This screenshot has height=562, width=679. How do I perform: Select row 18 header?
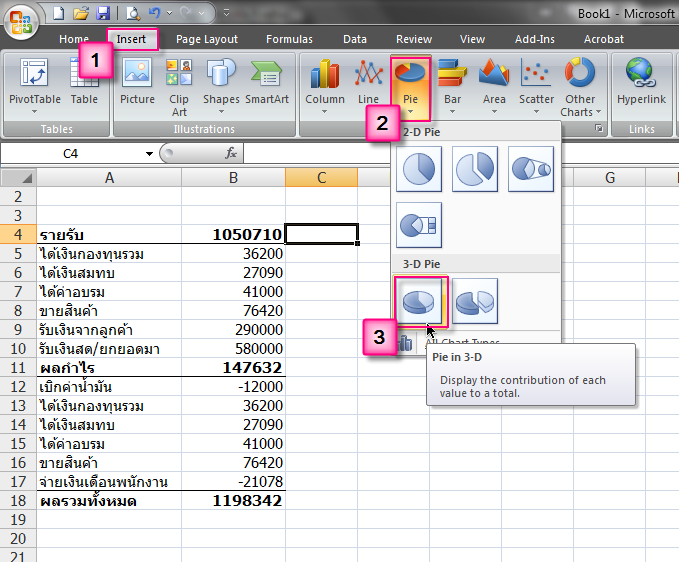(18, 501)
